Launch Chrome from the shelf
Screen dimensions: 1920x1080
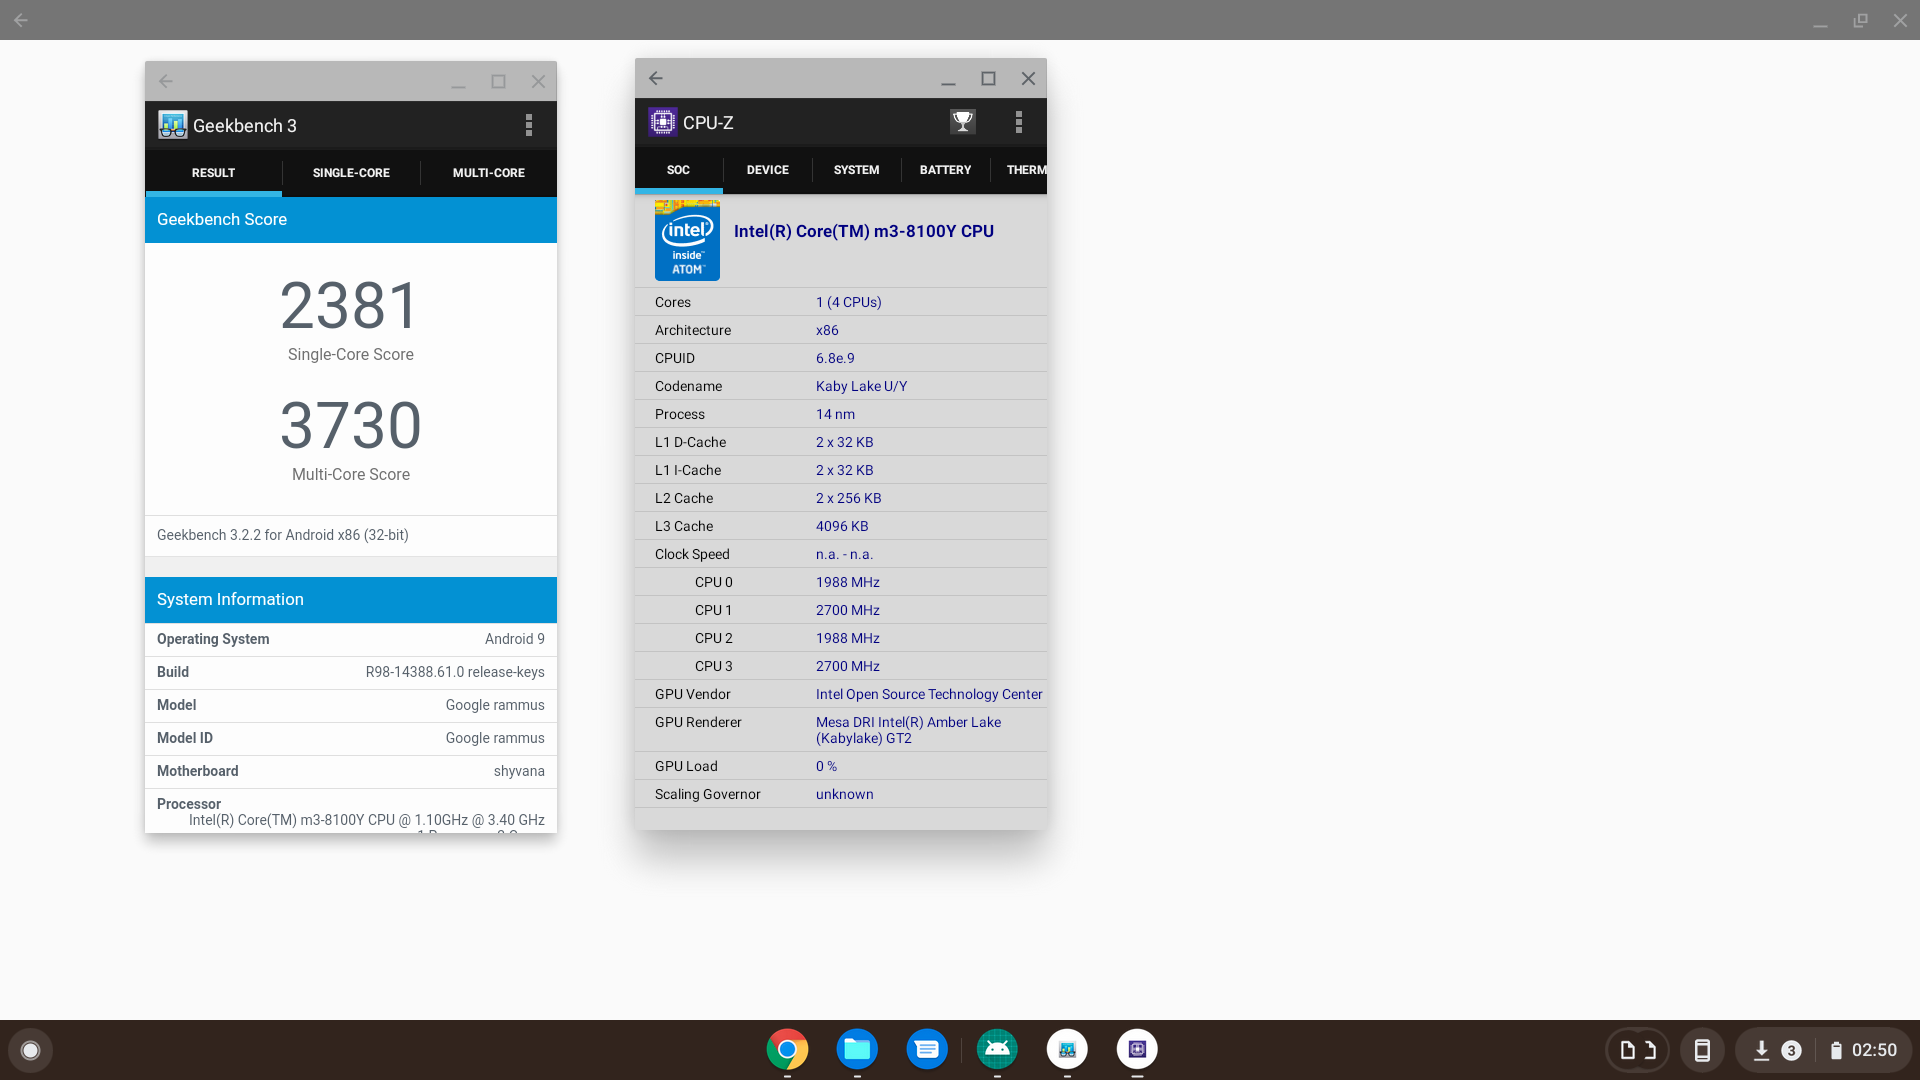pos(787,1049)
